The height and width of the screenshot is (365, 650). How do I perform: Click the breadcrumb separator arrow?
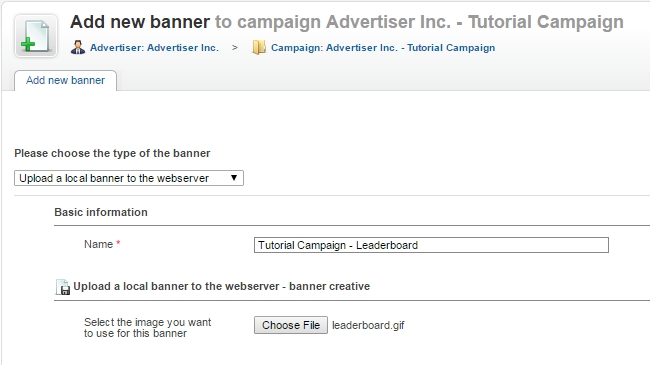pyautogui.click(x=235, y=48)
